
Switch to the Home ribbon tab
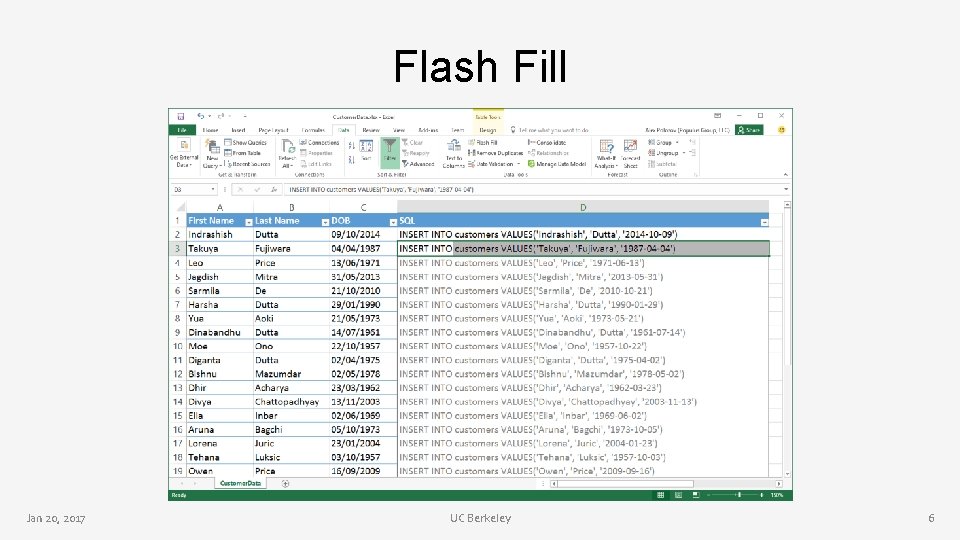[x=210, y=130]
